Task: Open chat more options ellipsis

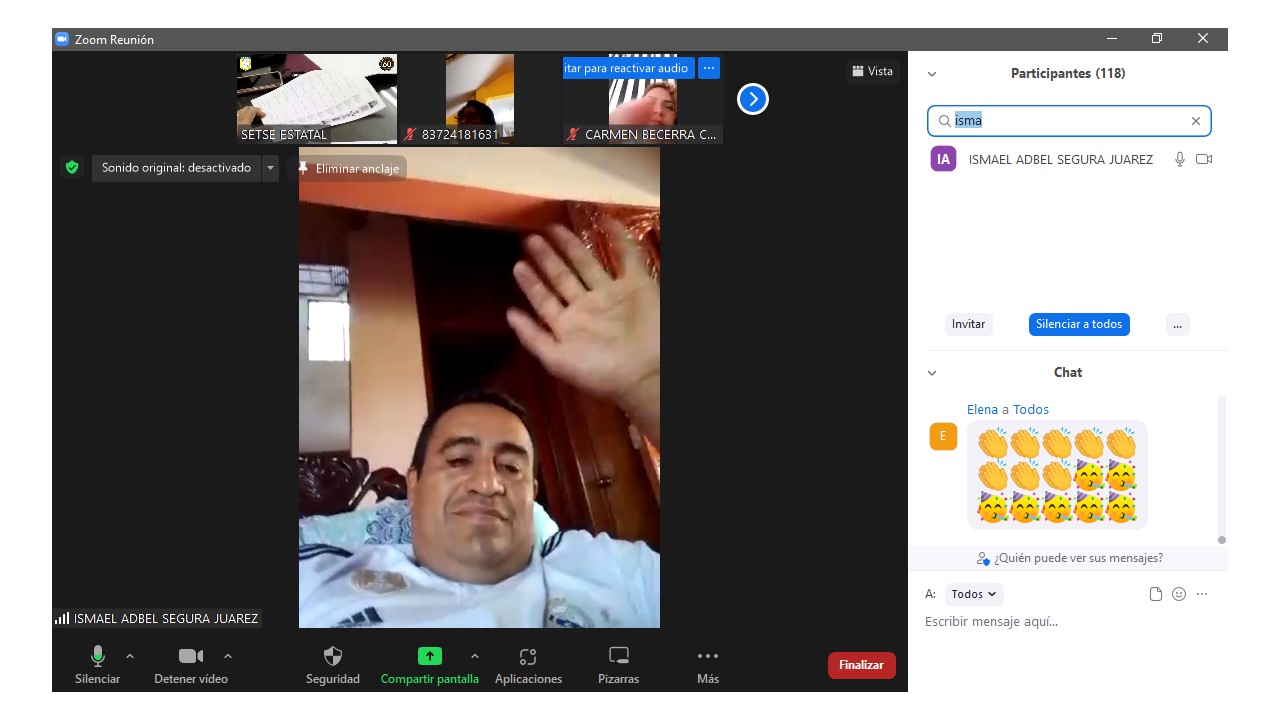Action: (1202, 594)
